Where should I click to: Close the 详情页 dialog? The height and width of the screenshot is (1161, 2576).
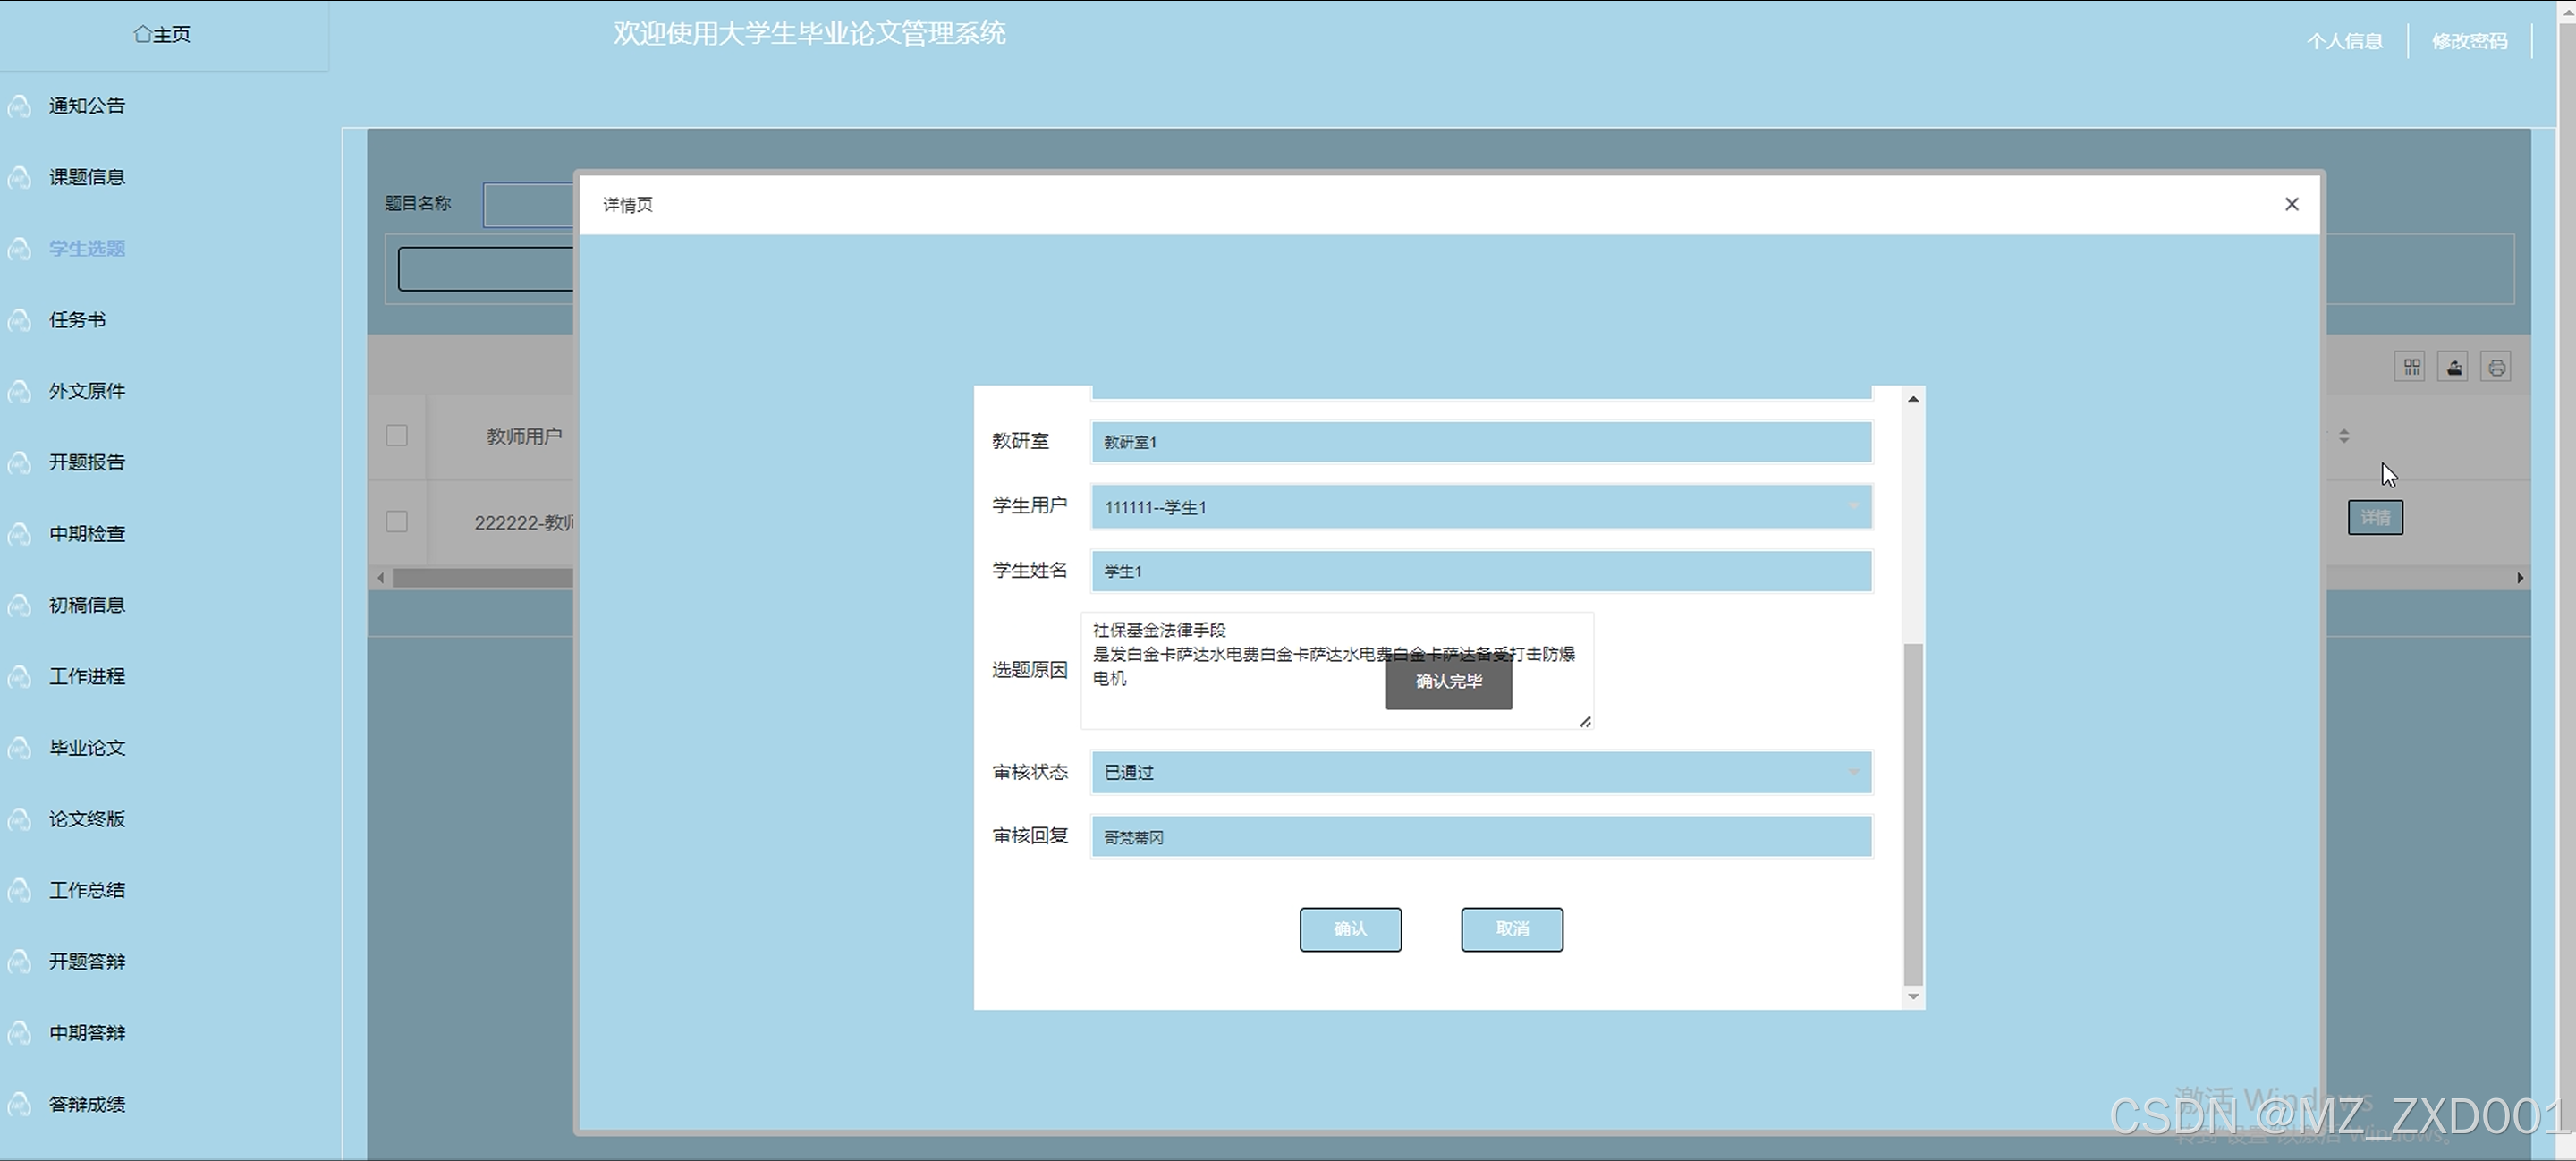click(2291, 204)
